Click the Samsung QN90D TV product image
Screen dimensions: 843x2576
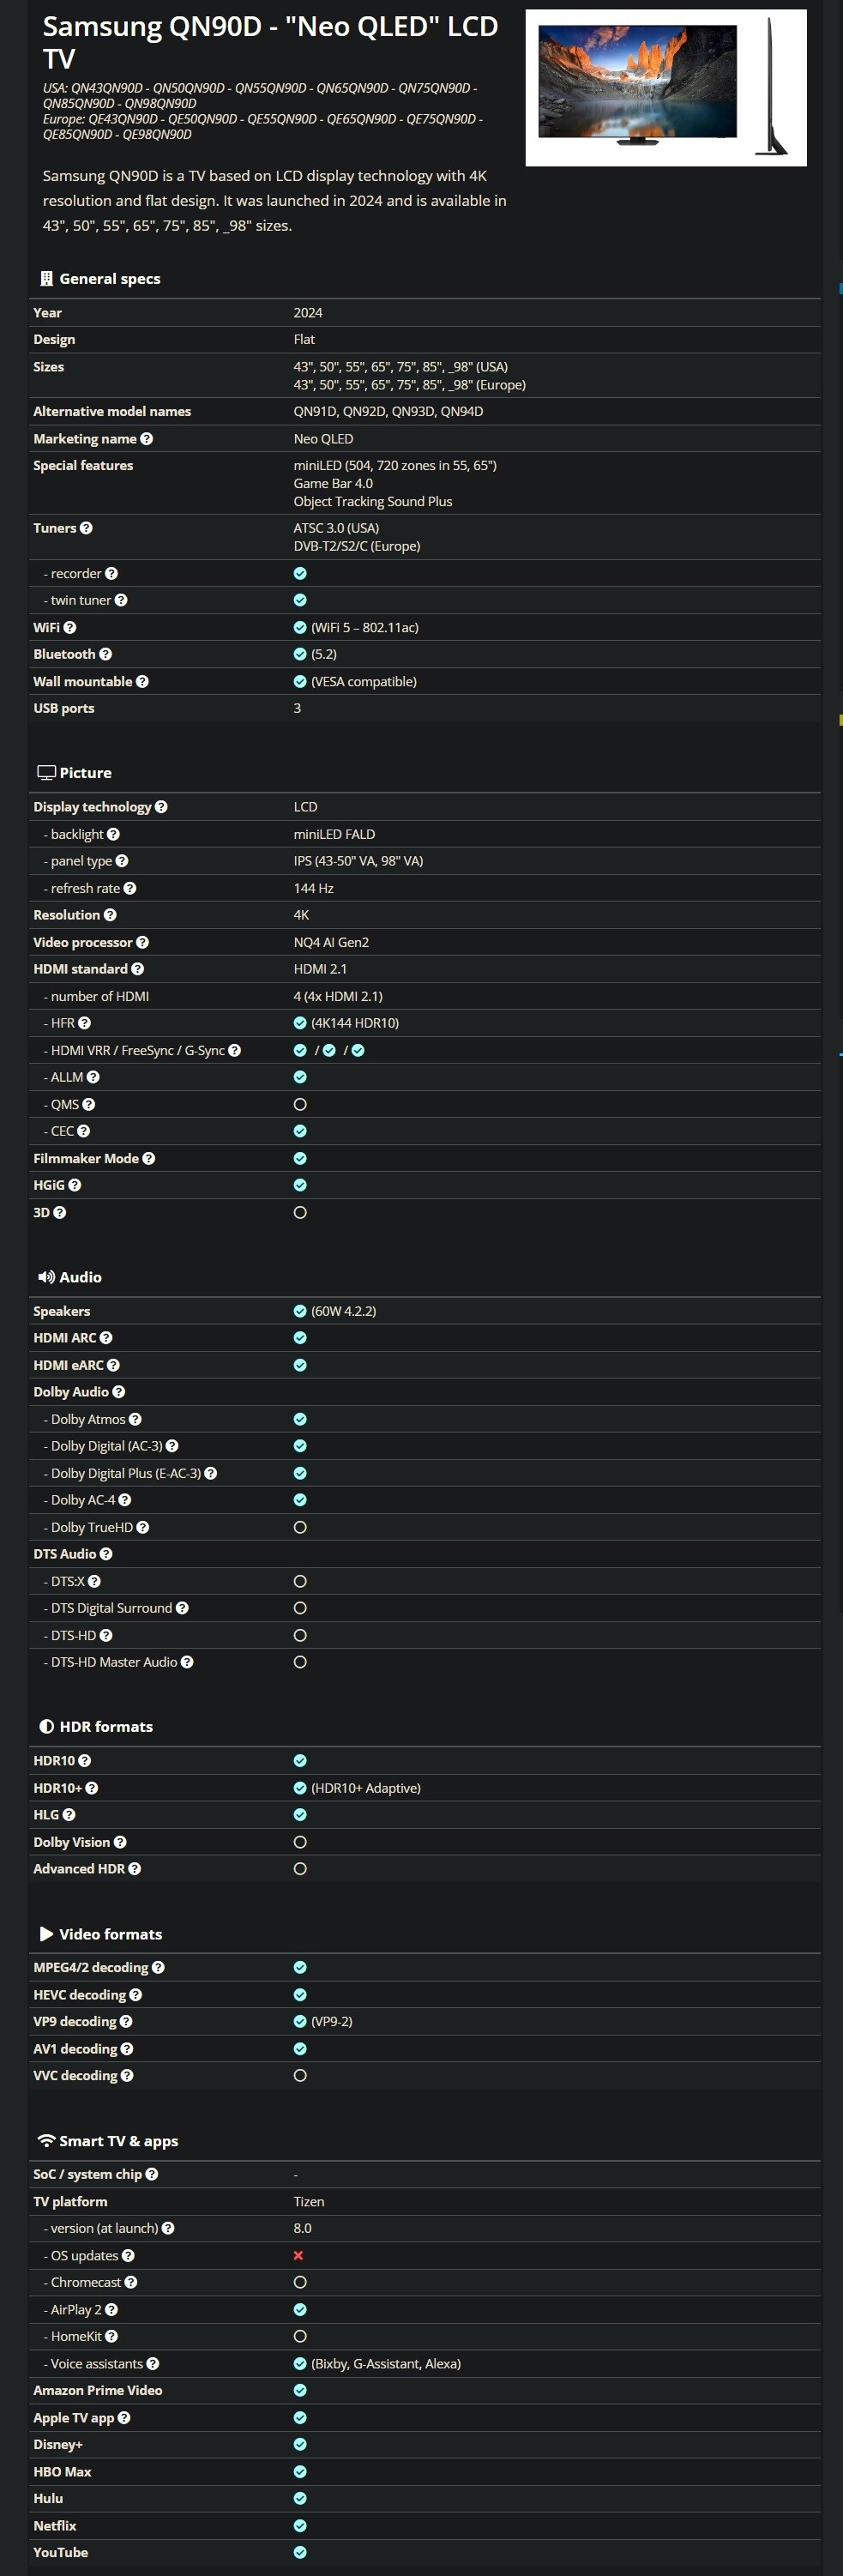[665, 87]
